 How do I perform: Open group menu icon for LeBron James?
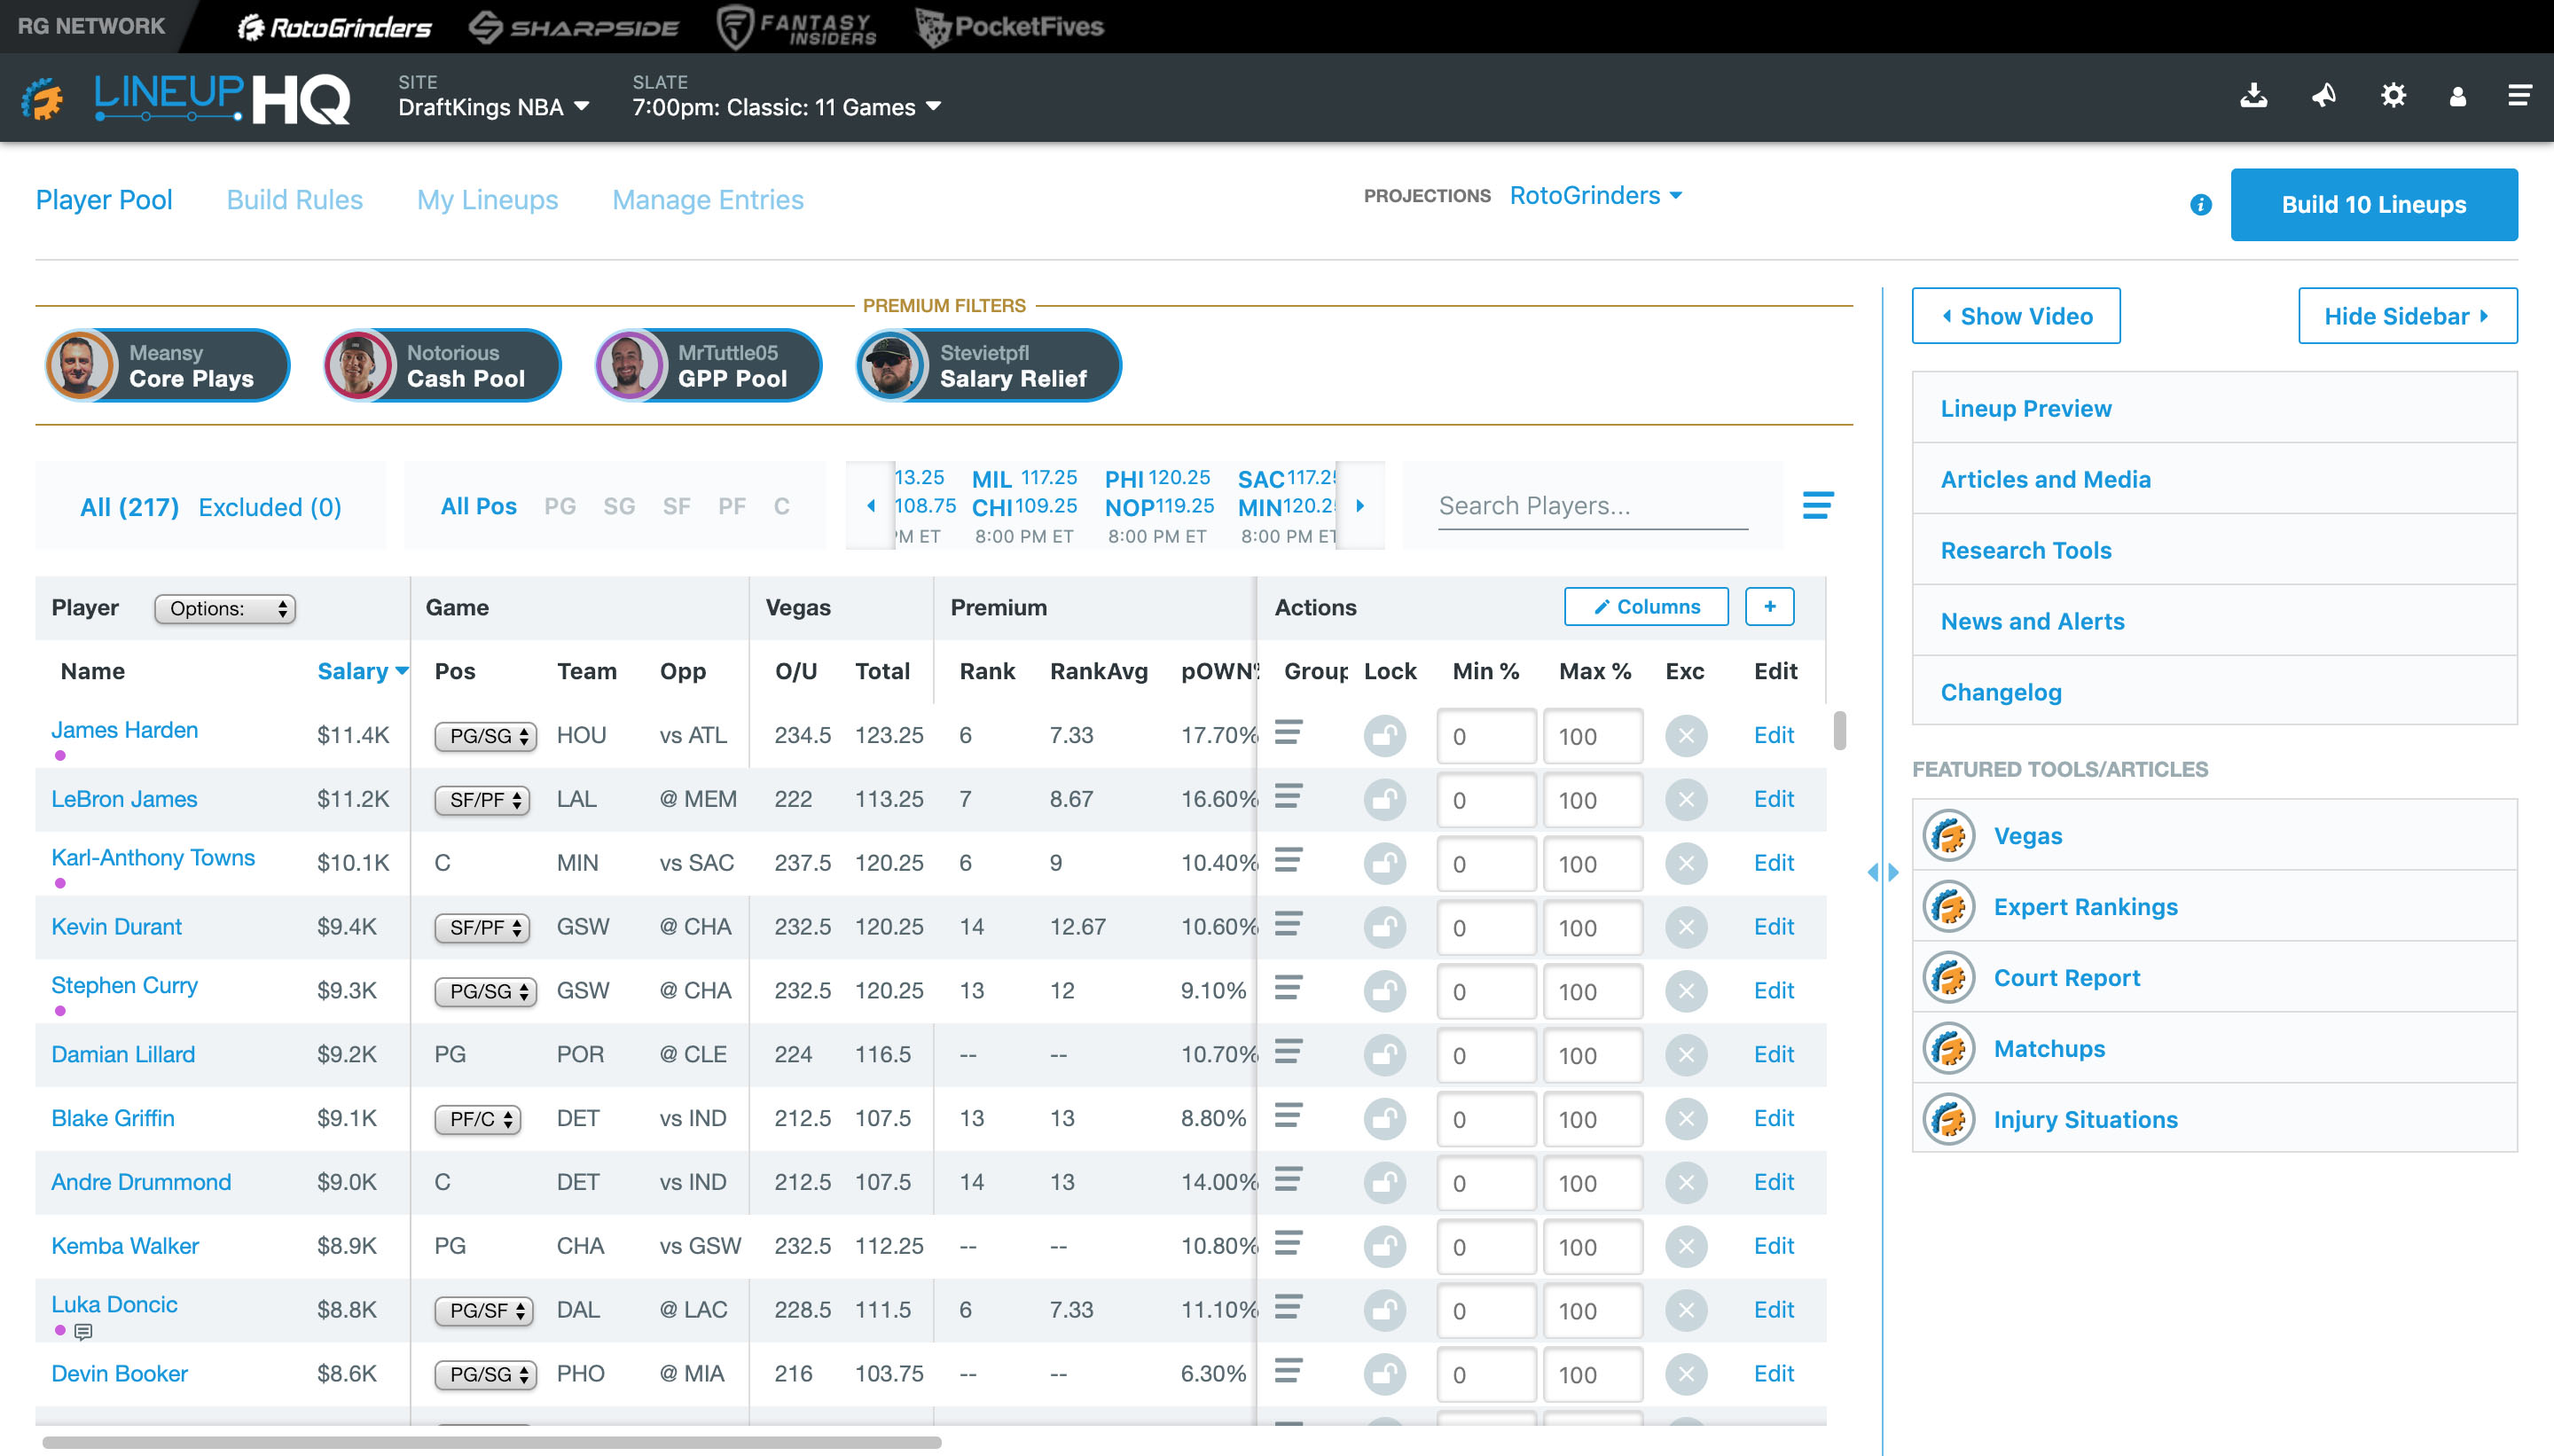[1288, 797]
